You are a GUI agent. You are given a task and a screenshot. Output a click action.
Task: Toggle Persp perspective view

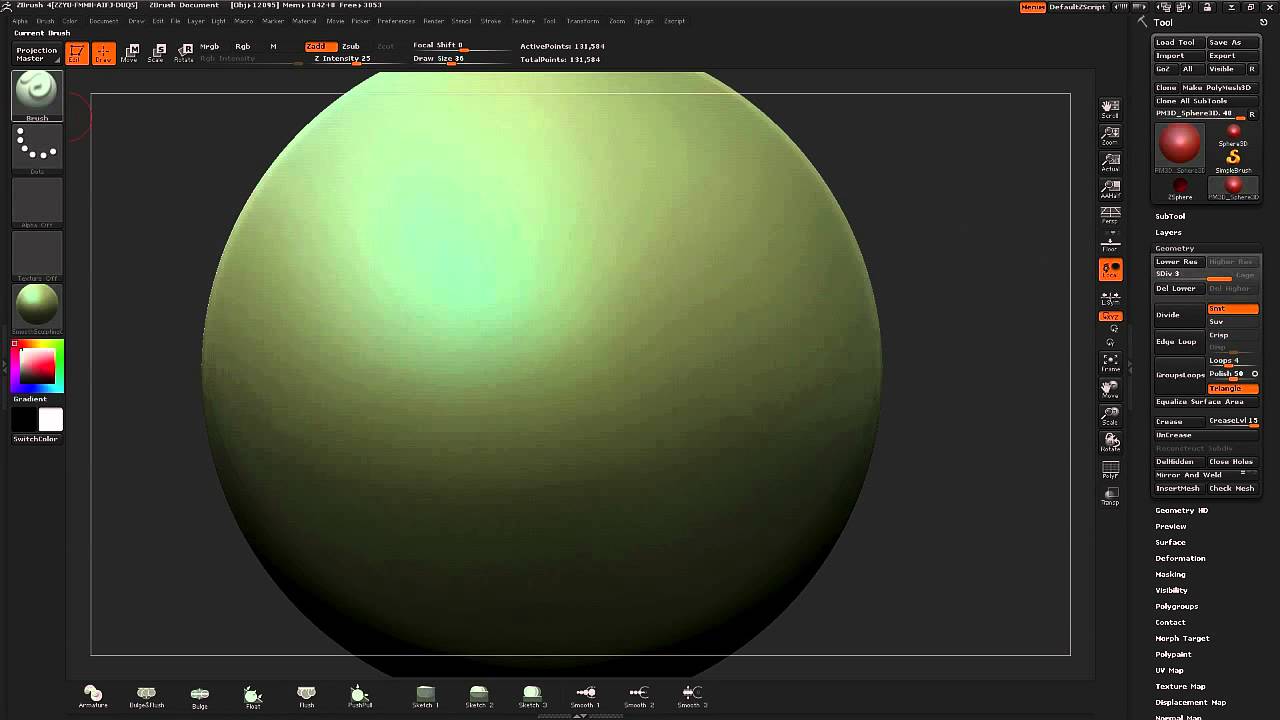click(1110, 215)
